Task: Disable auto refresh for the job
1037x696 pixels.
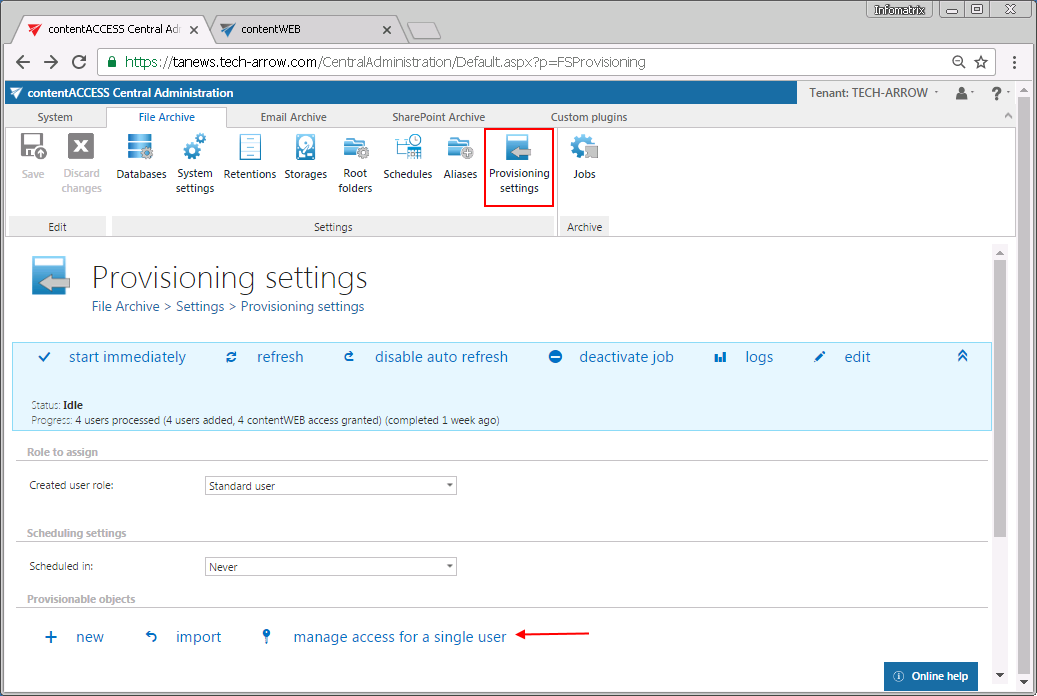Action: (440, 357)
